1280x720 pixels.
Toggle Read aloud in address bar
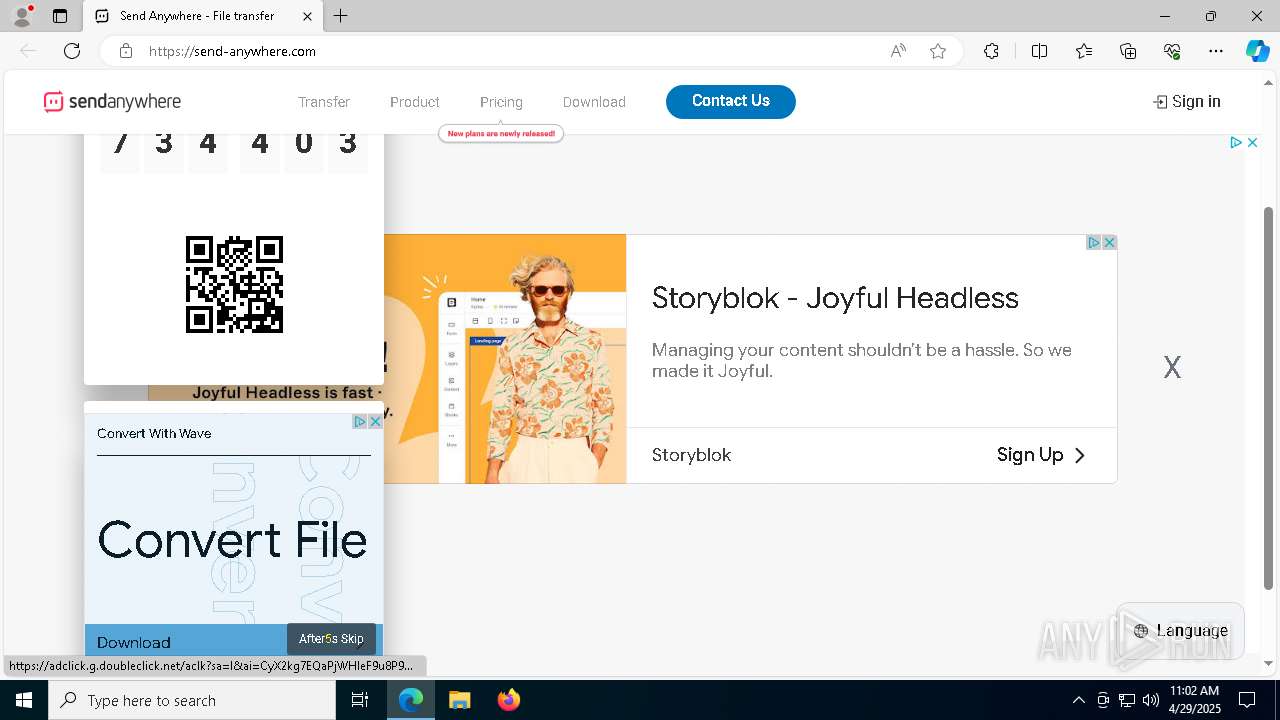tap(898, 51)
